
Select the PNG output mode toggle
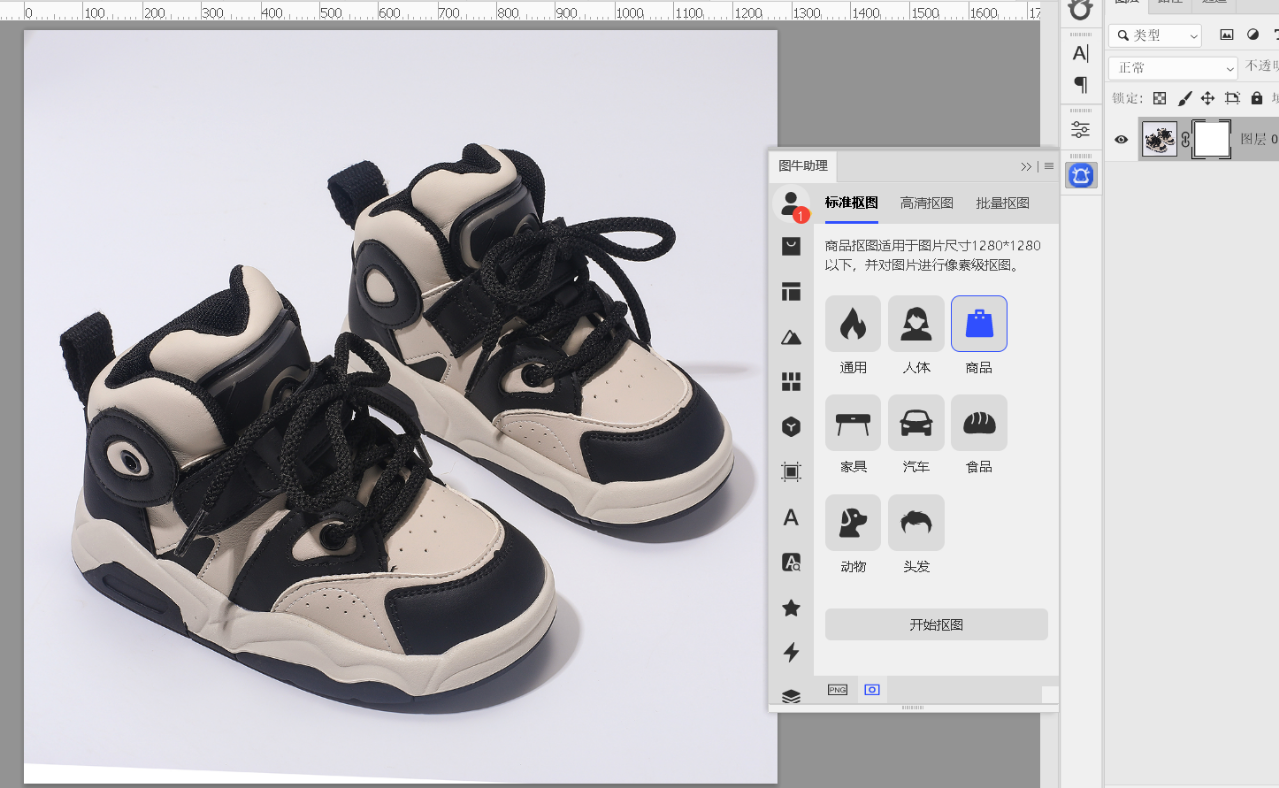pos(838,690)
